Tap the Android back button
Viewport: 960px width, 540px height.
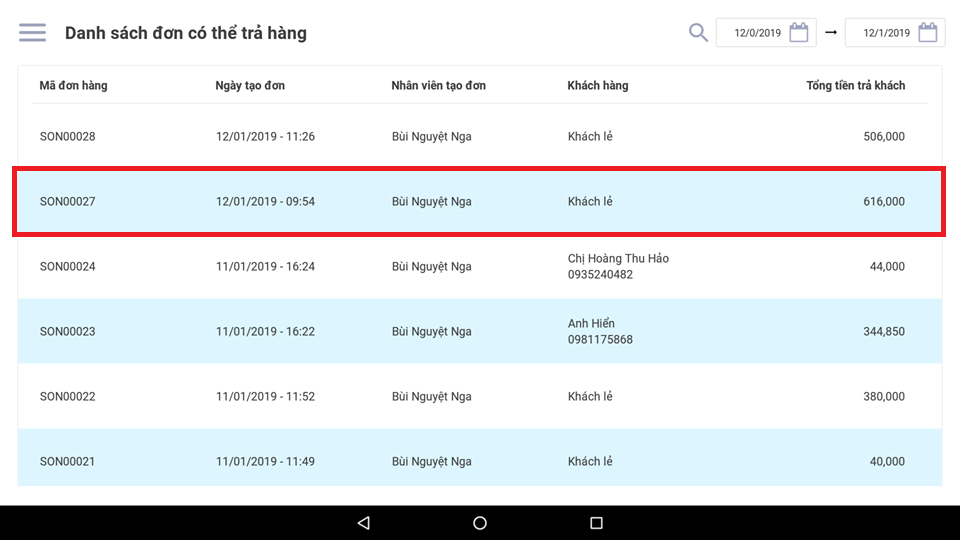point(363,523)
